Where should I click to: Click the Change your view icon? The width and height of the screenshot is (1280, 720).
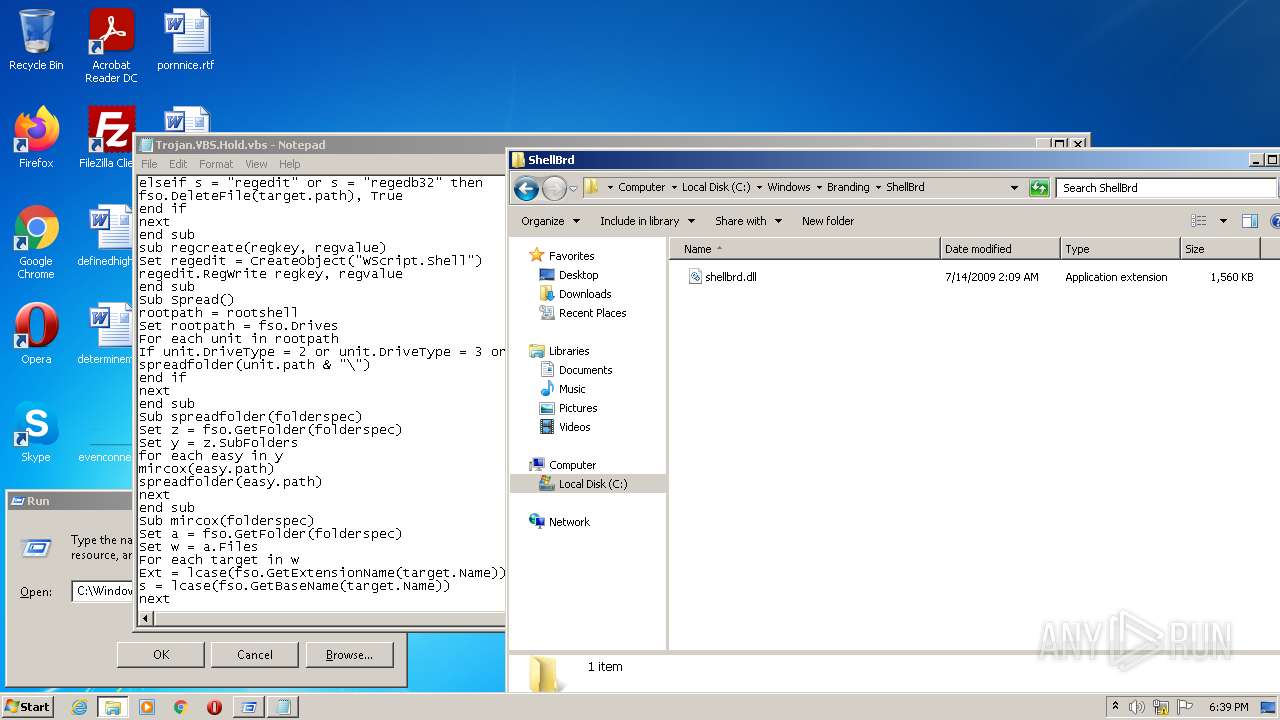click(1199, 221)
